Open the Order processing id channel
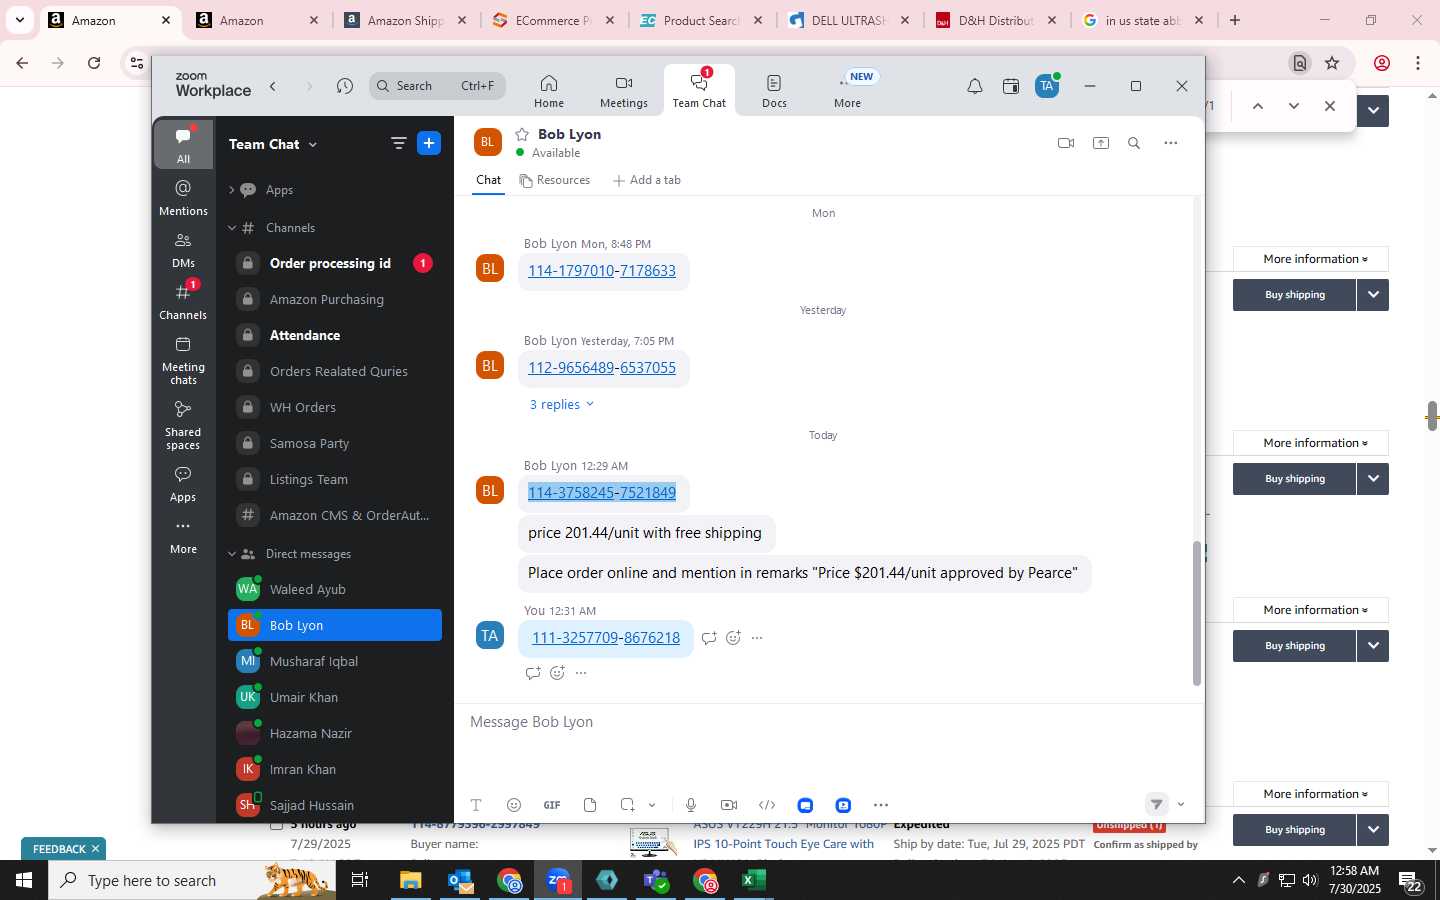 click(x=335, y=264)
